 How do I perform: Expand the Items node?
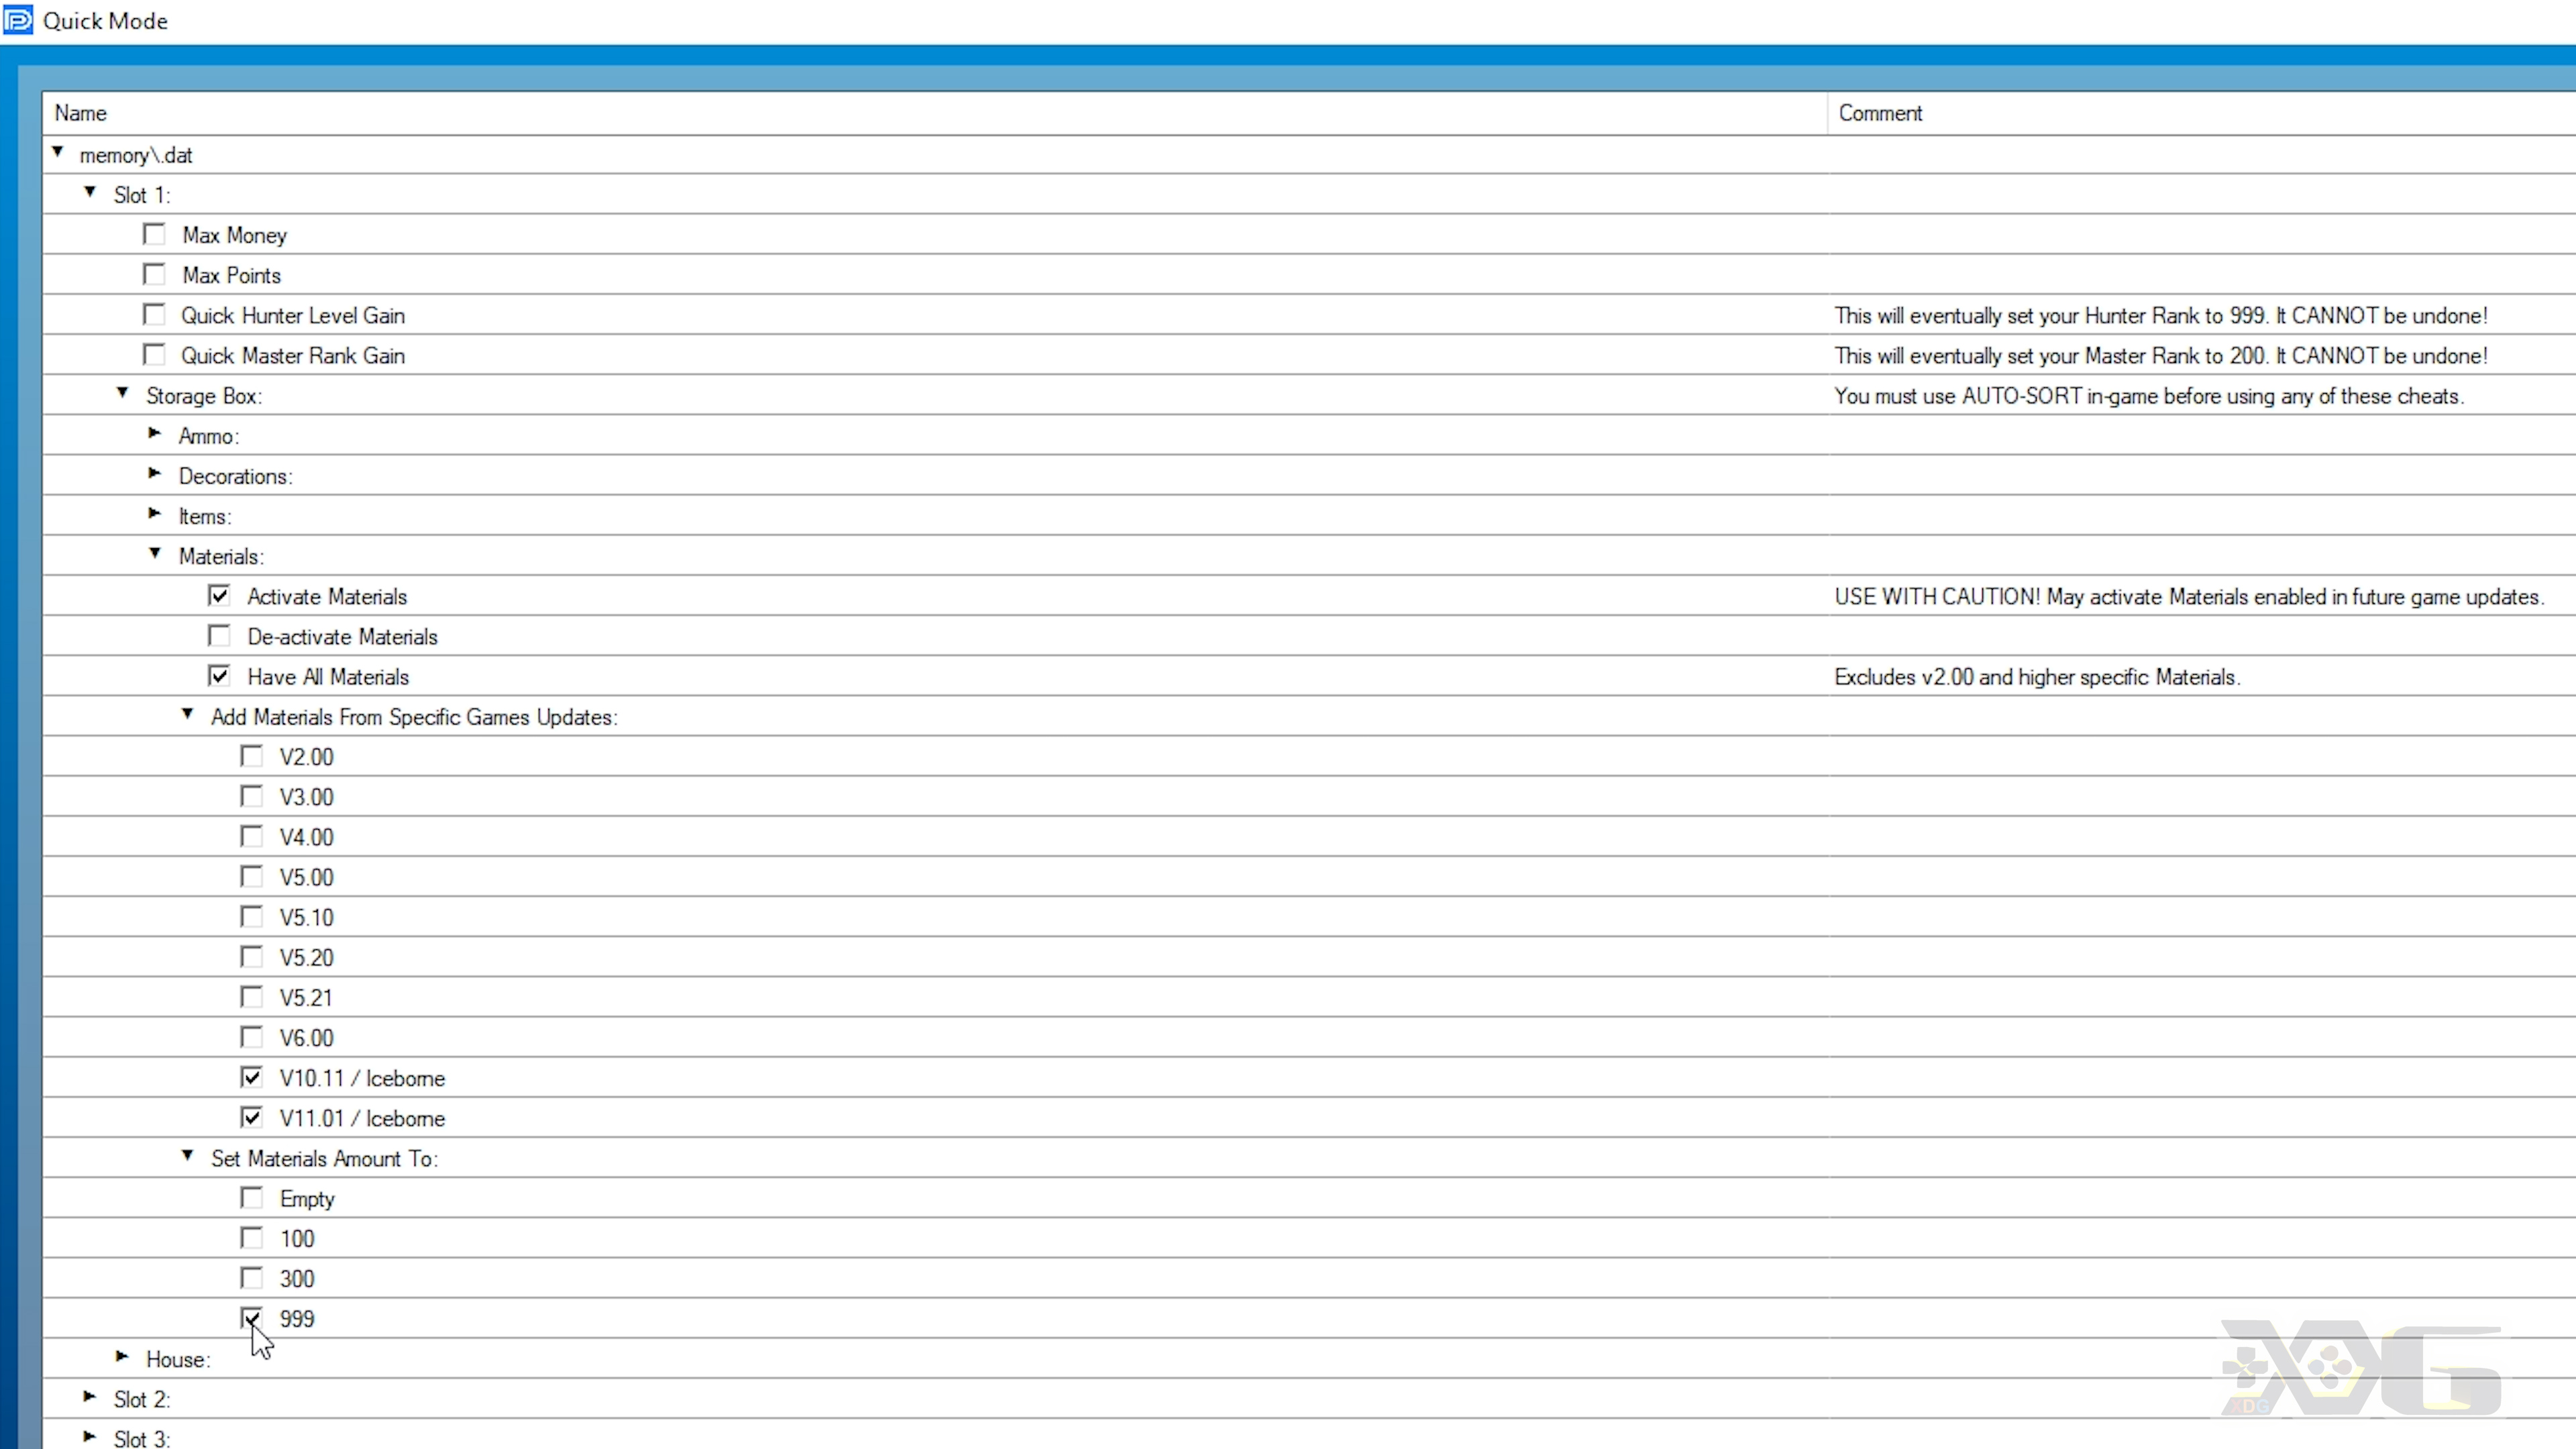(x=154, y=513)
